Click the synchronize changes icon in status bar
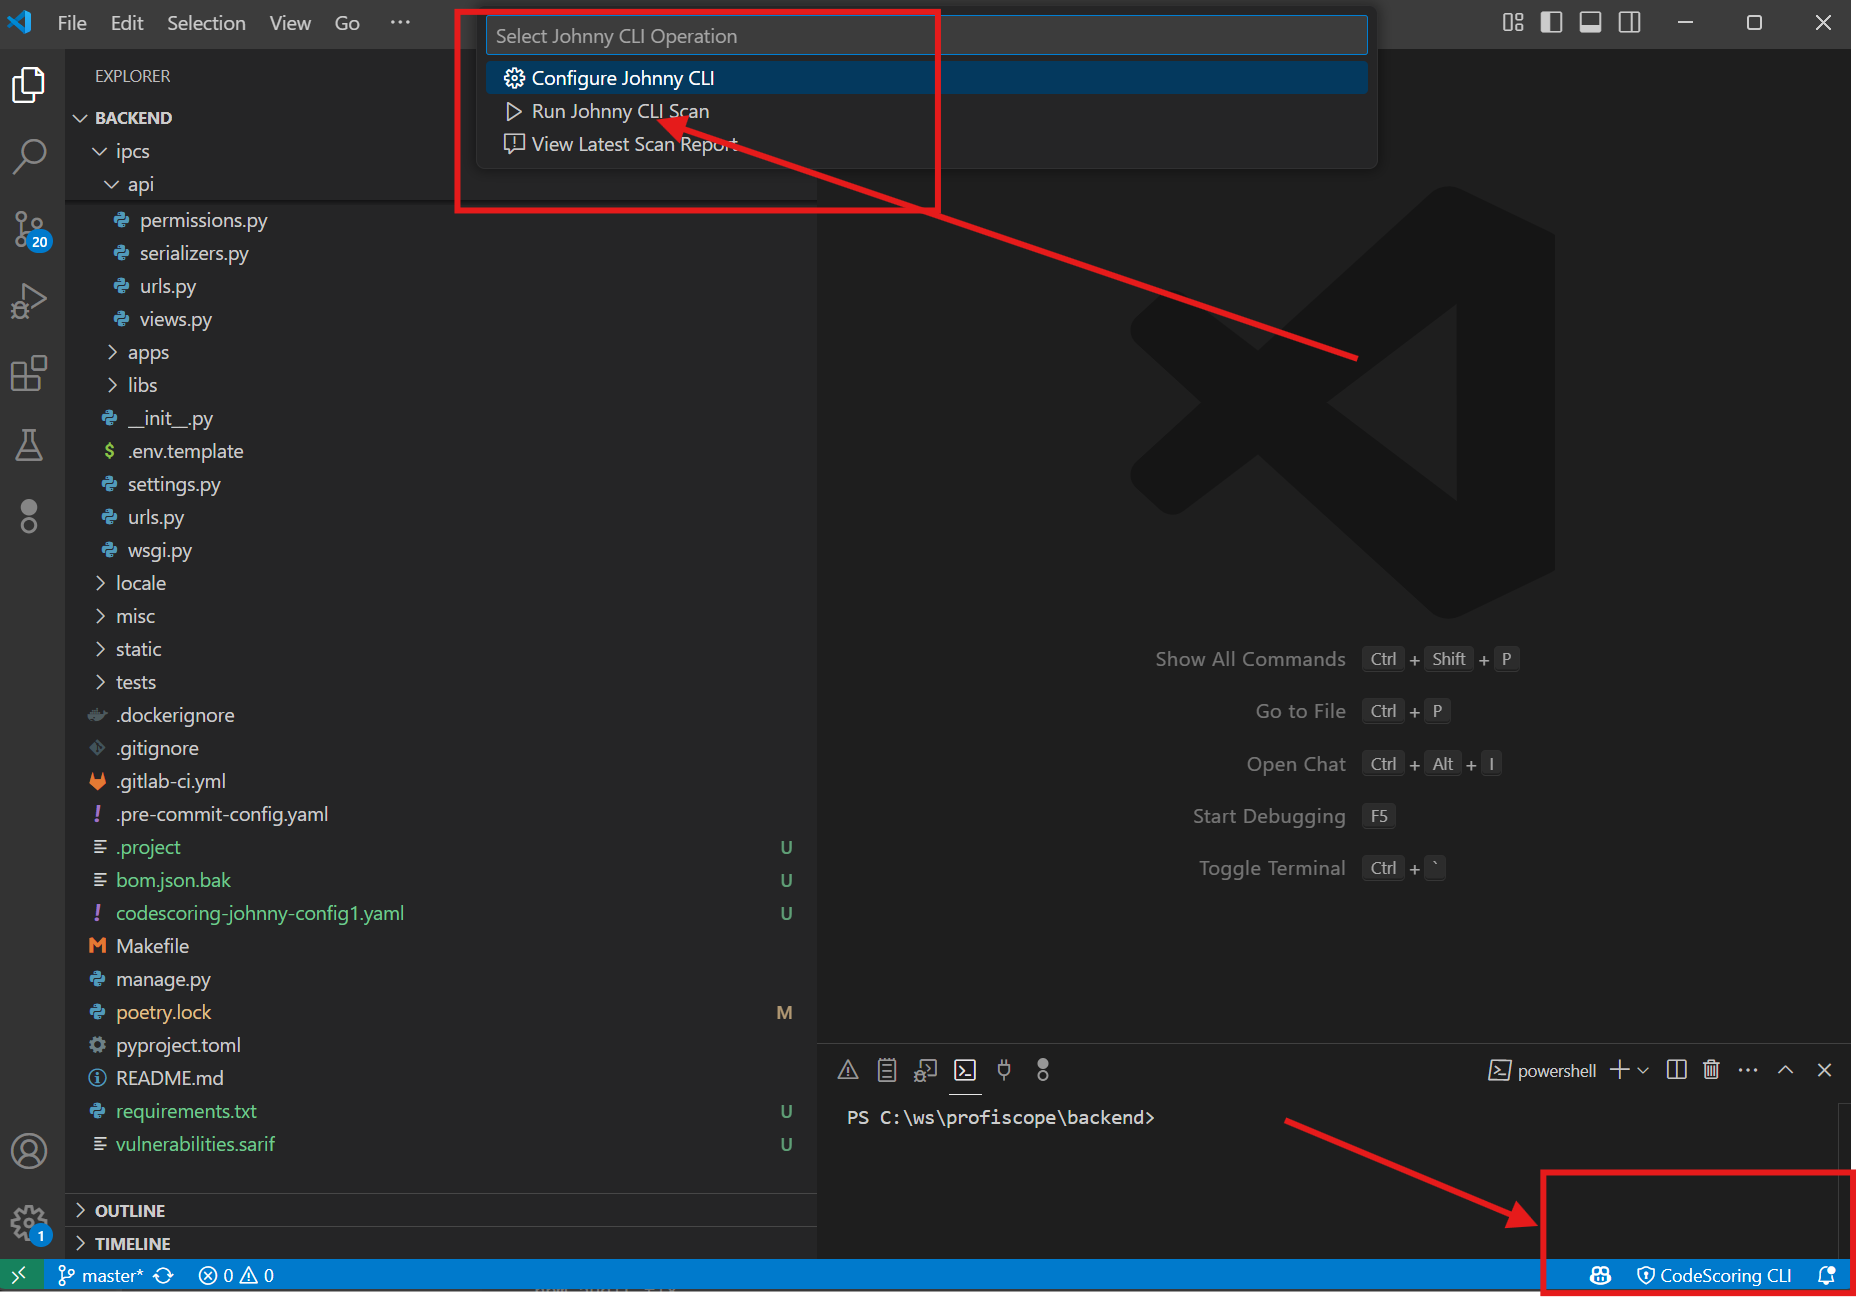This screenshot has width=1856, height=1297. (x=164, y=1275)
